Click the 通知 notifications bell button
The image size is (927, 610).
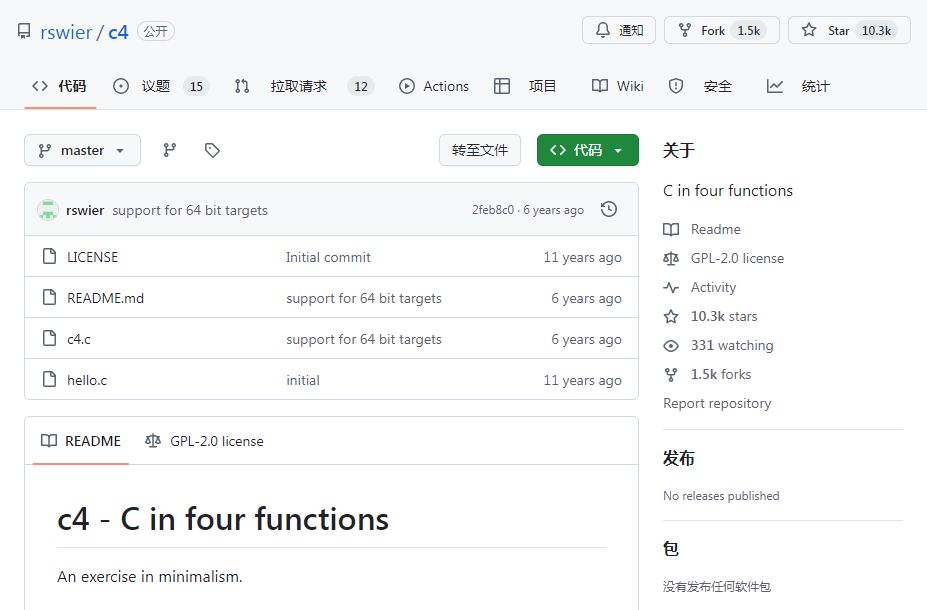click(618, 30)
